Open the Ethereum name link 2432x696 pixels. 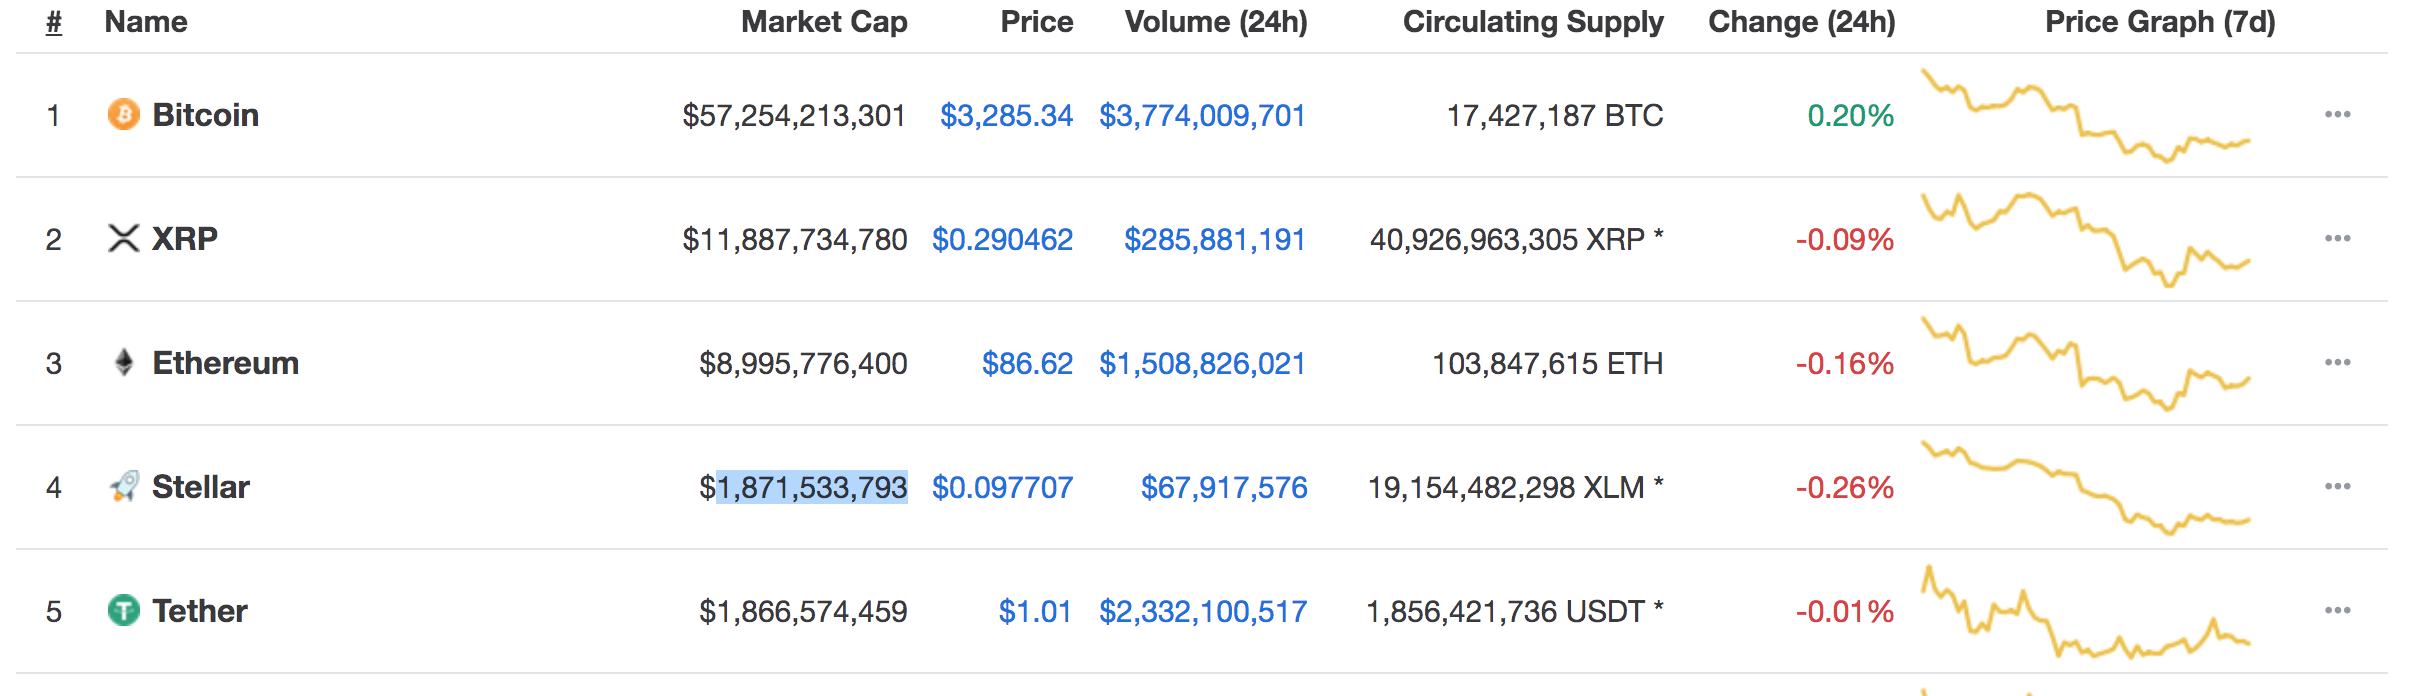tap(225, 363)
